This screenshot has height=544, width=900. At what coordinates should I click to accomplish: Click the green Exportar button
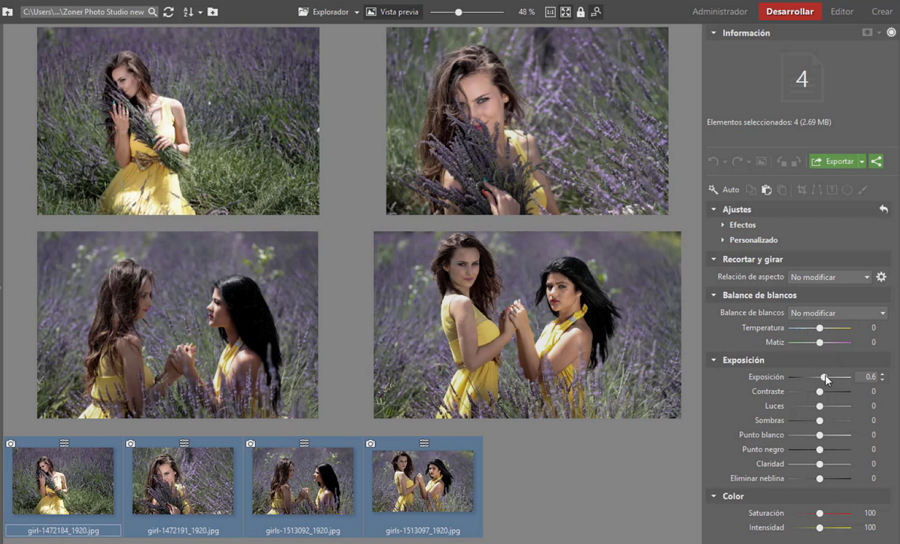coord(833,161)
